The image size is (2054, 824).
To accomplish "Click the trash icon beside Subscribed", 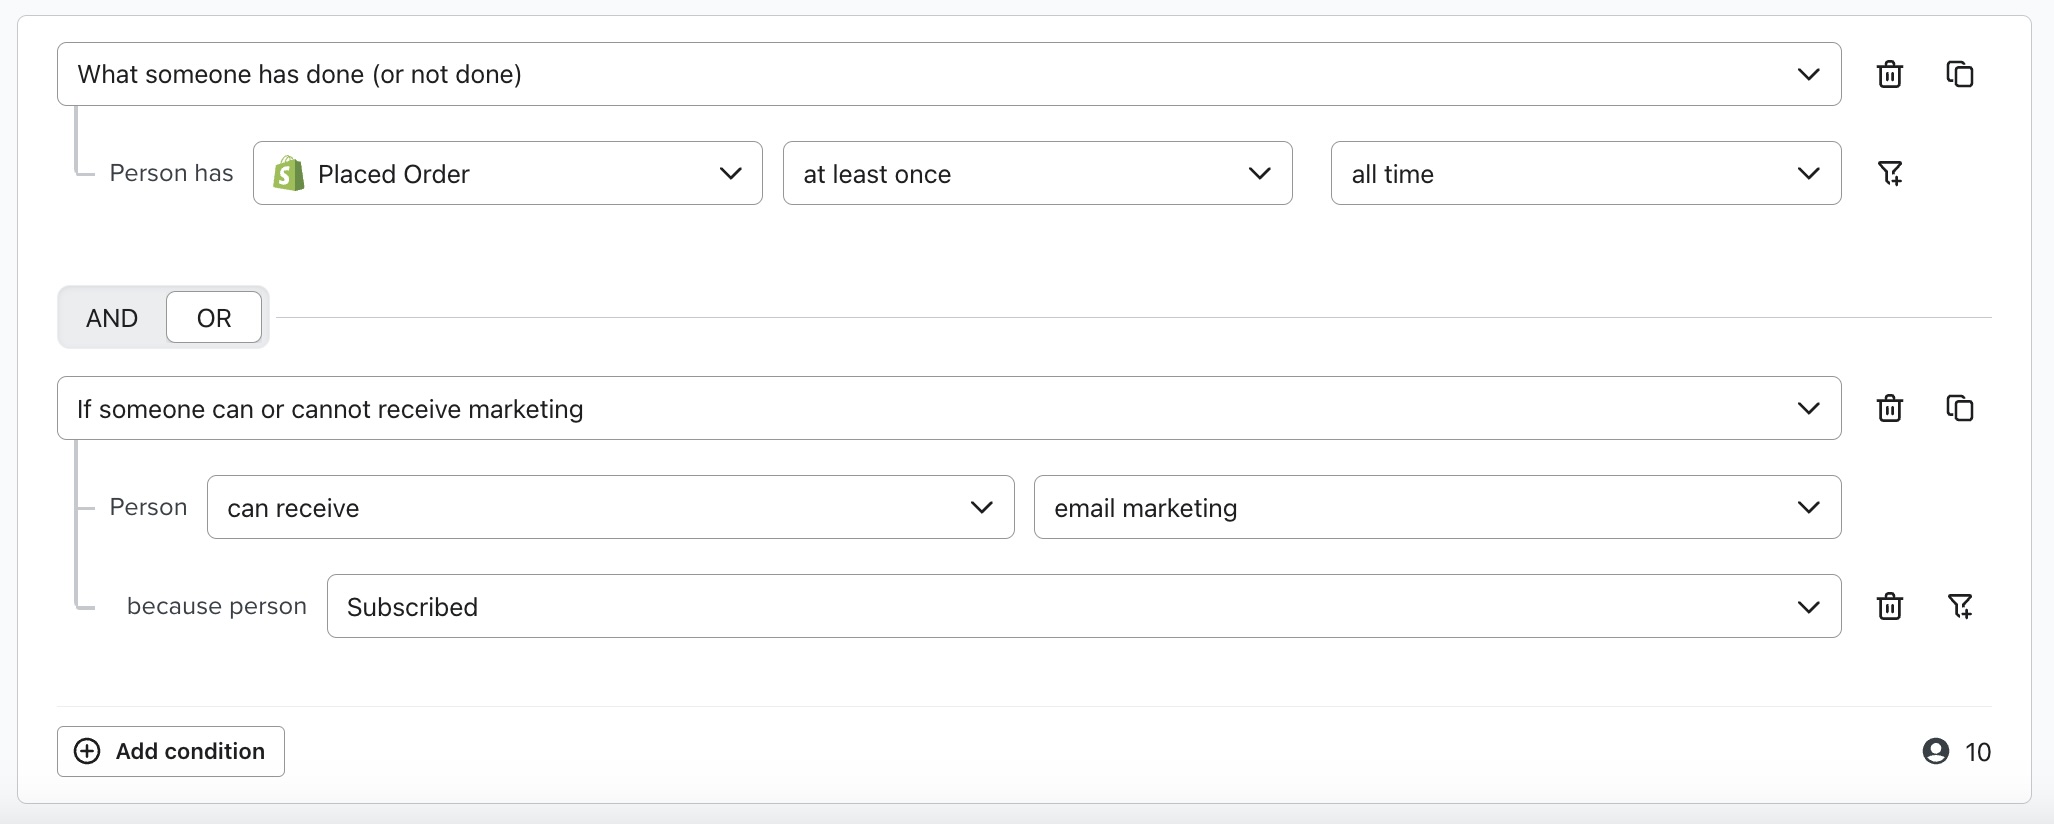I will tap(1890, 606).
